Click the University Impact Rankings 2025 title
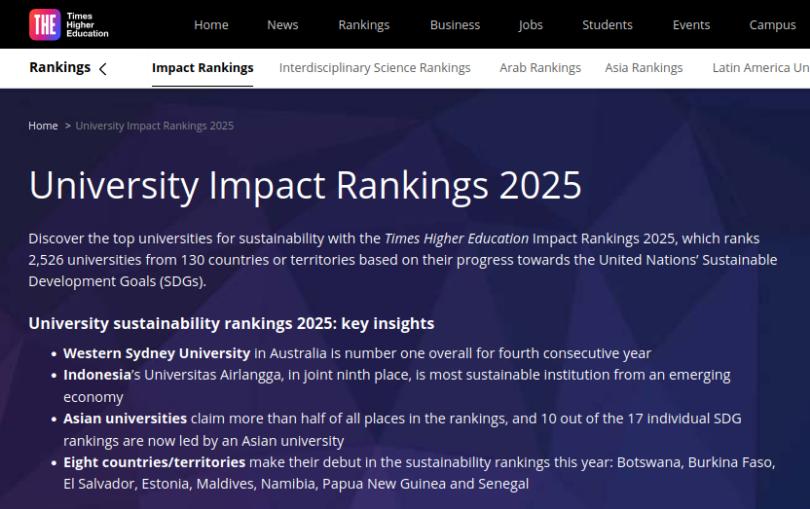The width and height of the screenshot is (810, 509). pos(305,185)
